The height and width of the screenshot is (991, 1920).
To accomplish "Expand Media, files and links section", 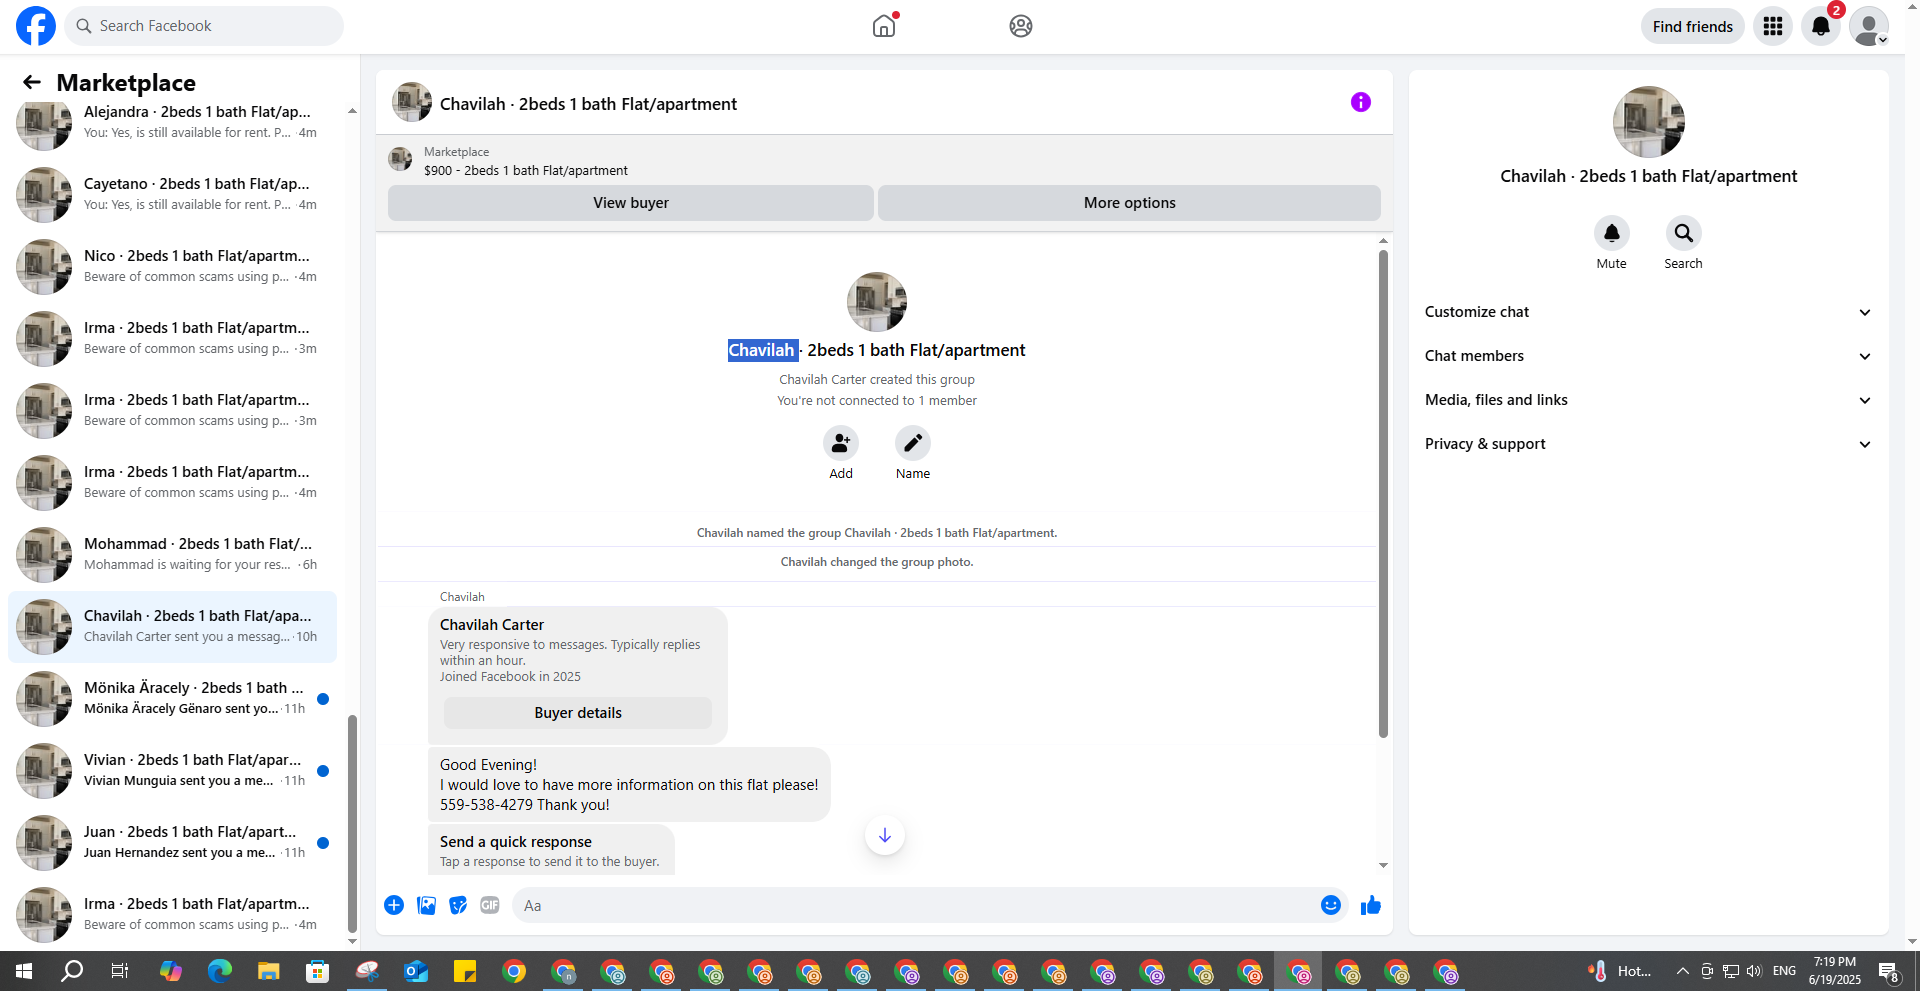I will click(x=1648, y=400).
